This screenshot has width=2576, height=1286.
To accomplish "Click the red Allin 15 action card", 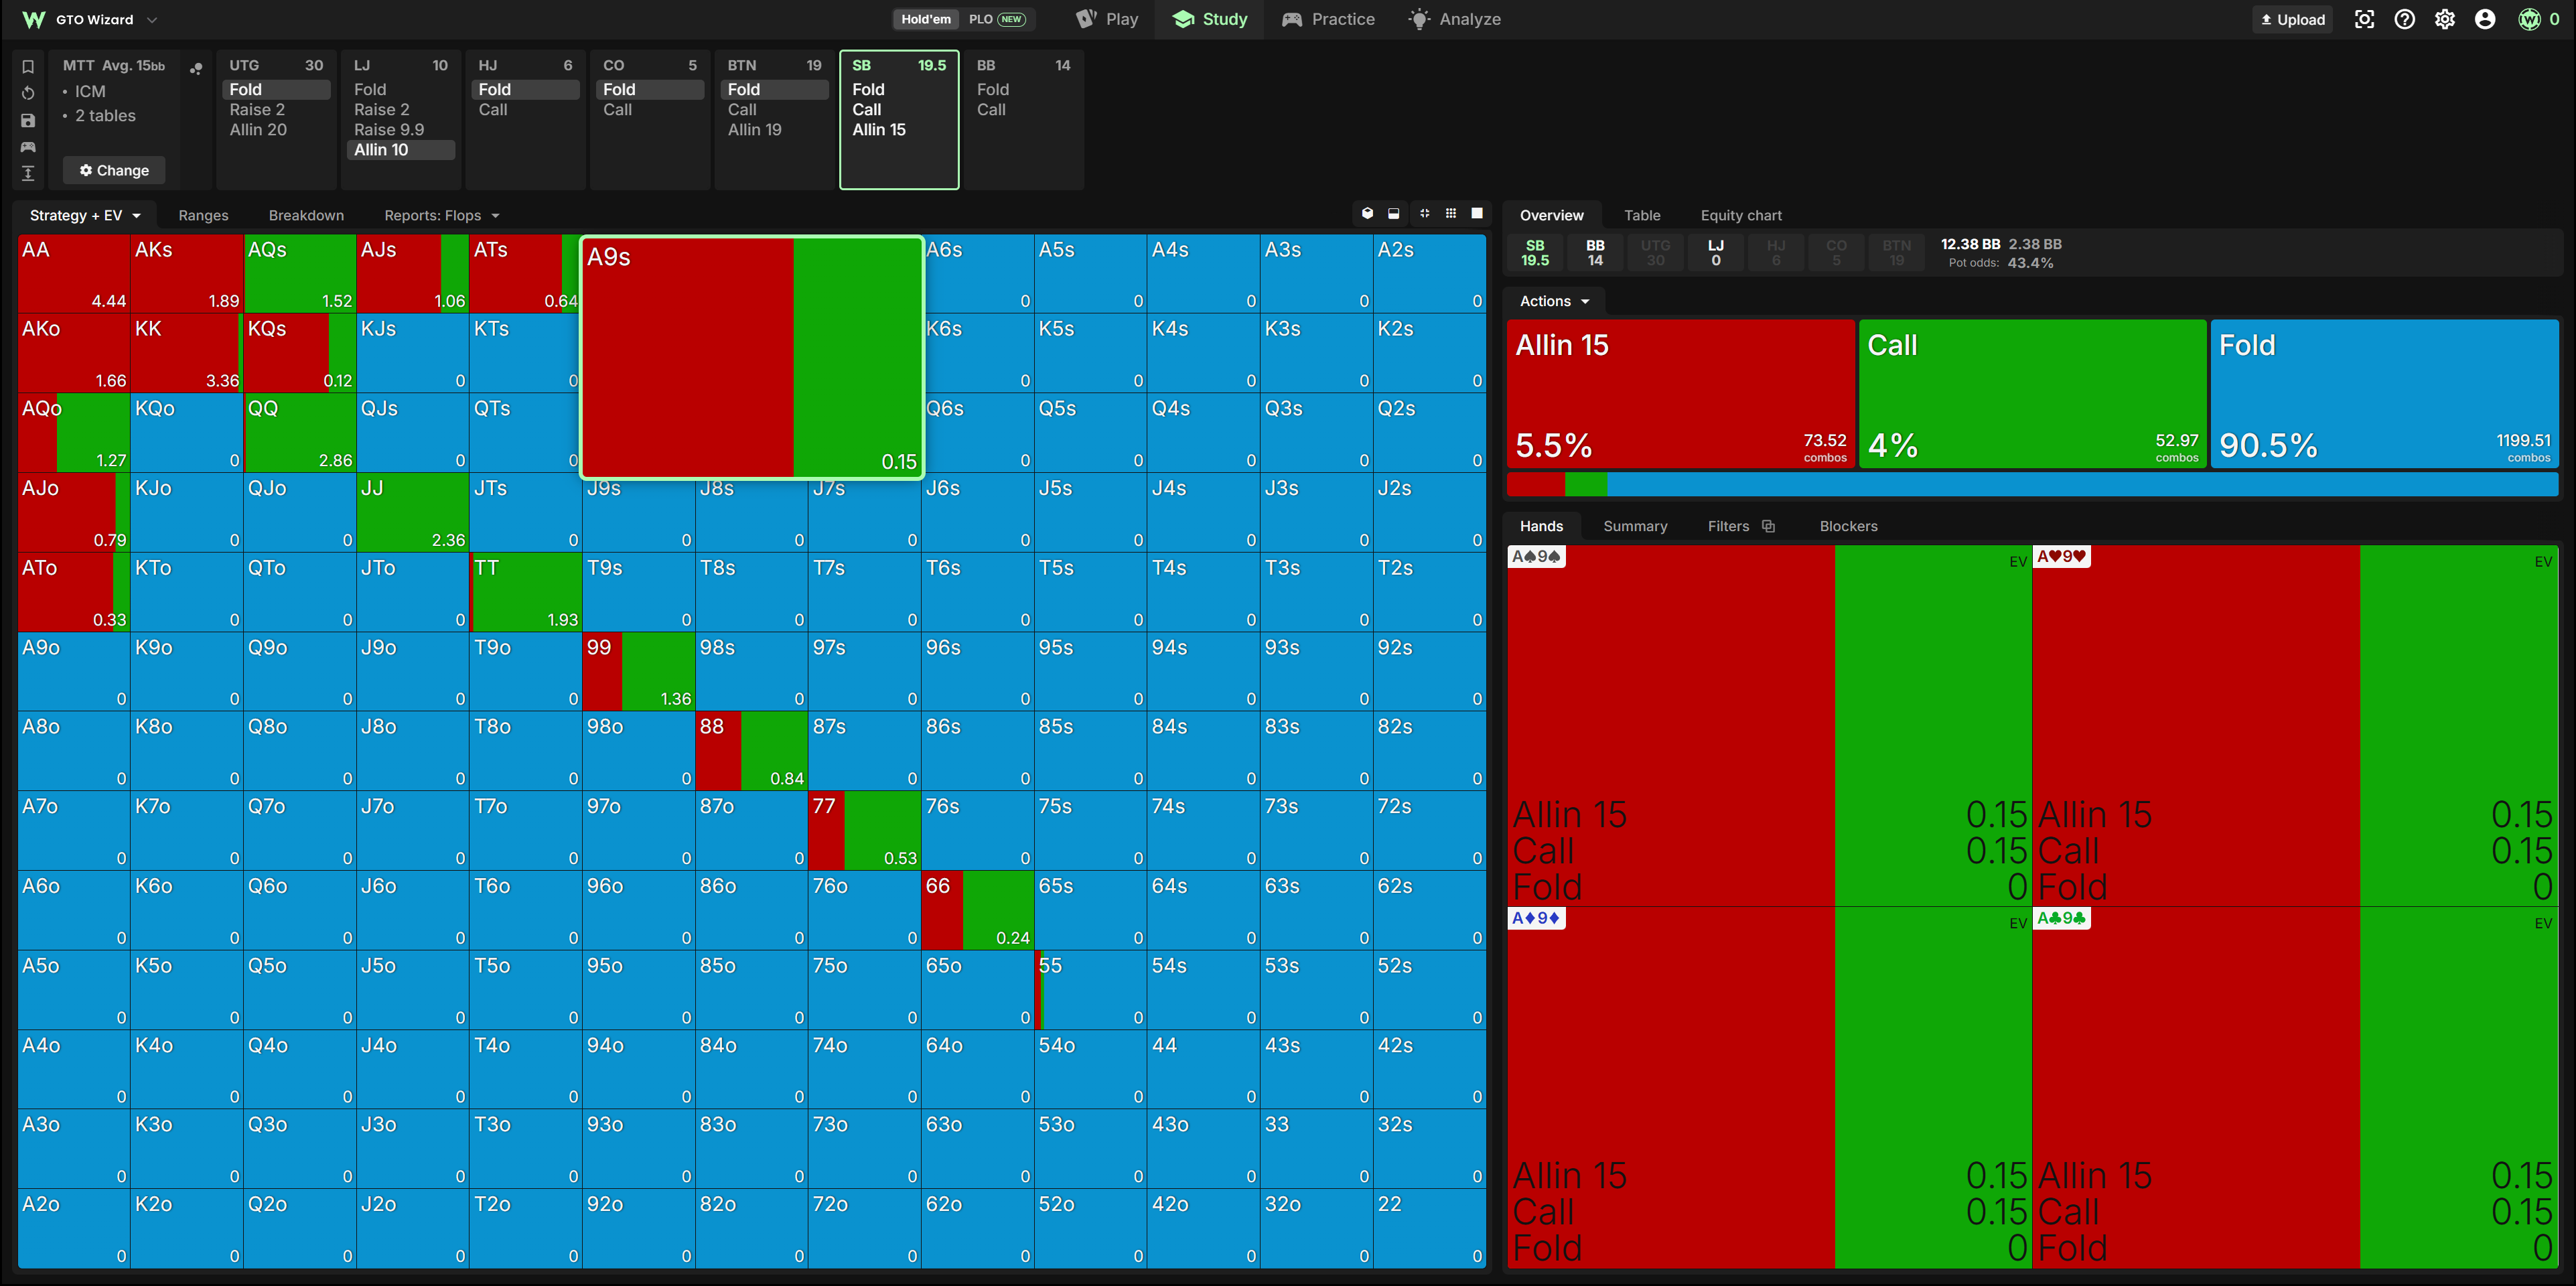I will (1680, 393).
